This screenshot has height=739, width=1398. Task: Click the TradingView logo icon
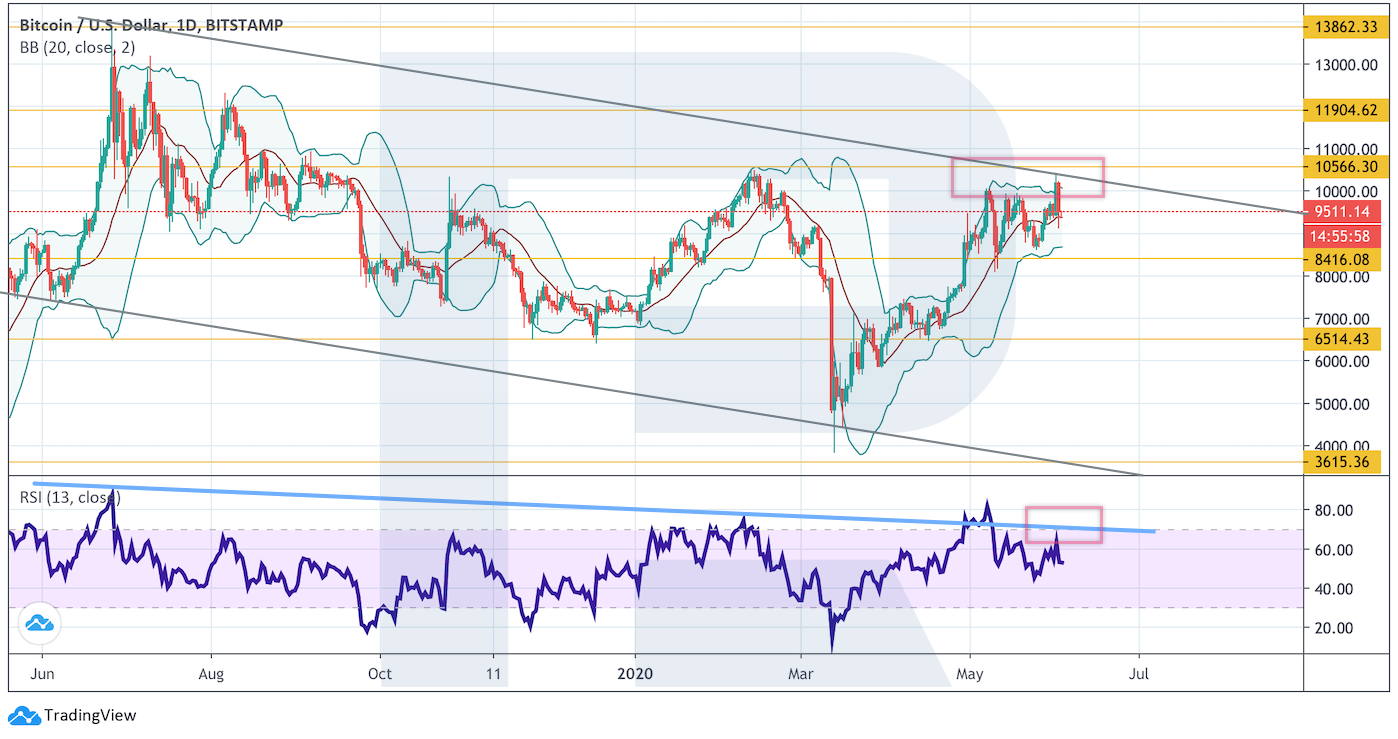pyautogui.click(x=23, y=715)
